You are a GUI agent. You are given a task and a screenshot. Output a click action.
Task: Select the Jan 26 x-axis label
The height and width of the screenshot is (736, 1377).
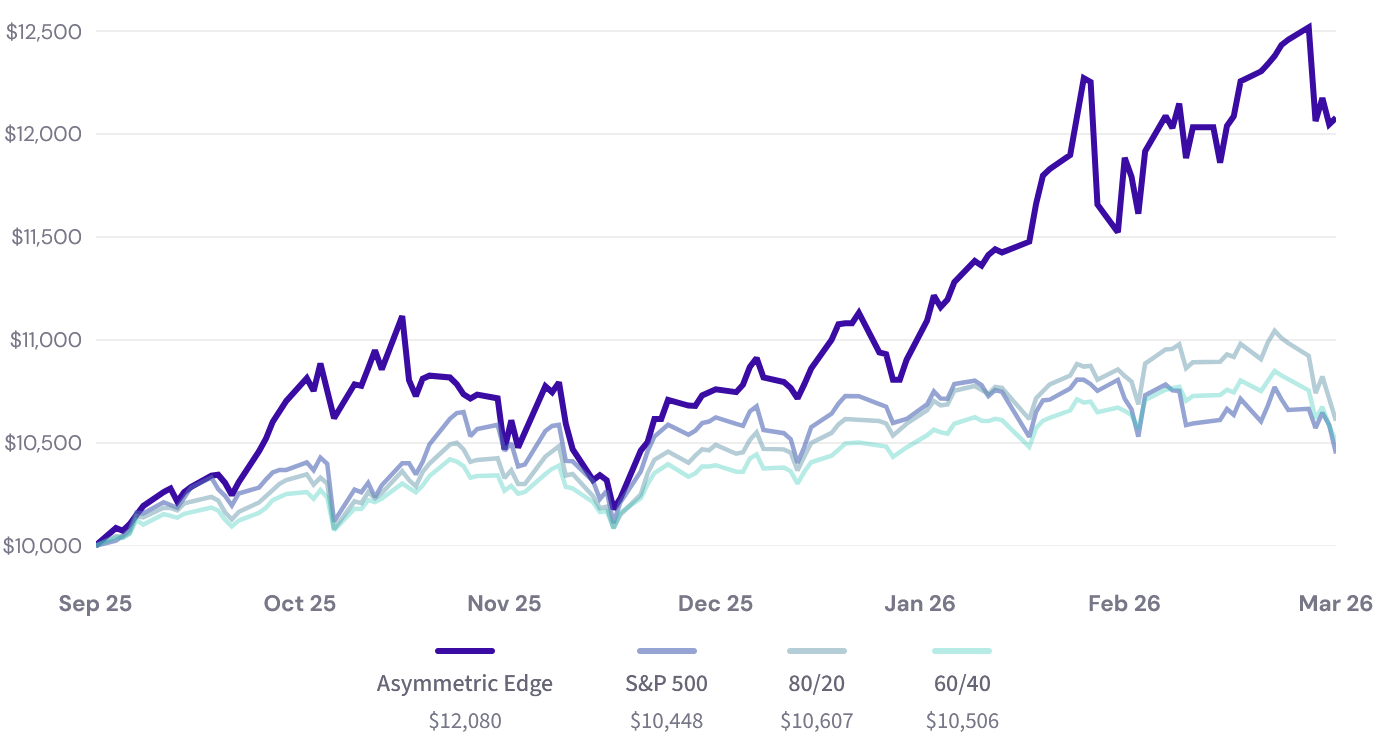pos(919,604)
